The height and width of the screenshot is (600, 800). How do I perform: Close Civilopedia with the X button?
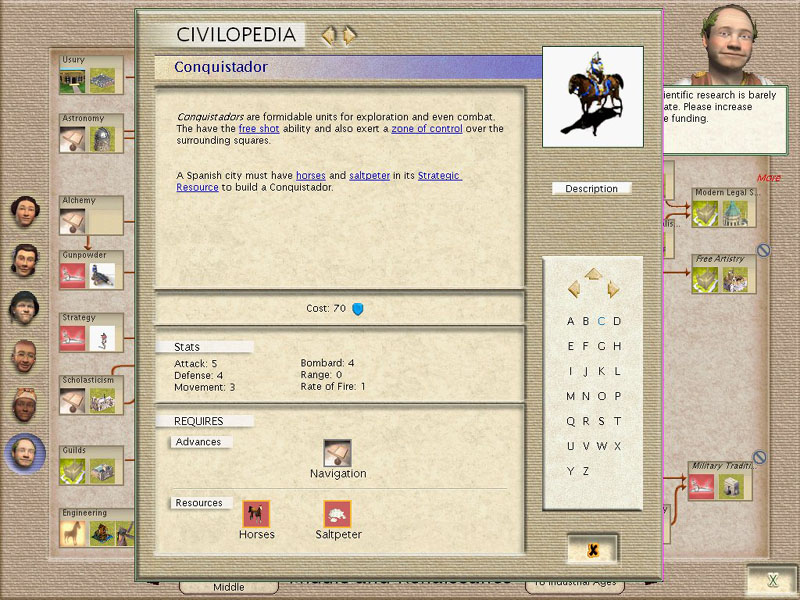tap(592, 549)
